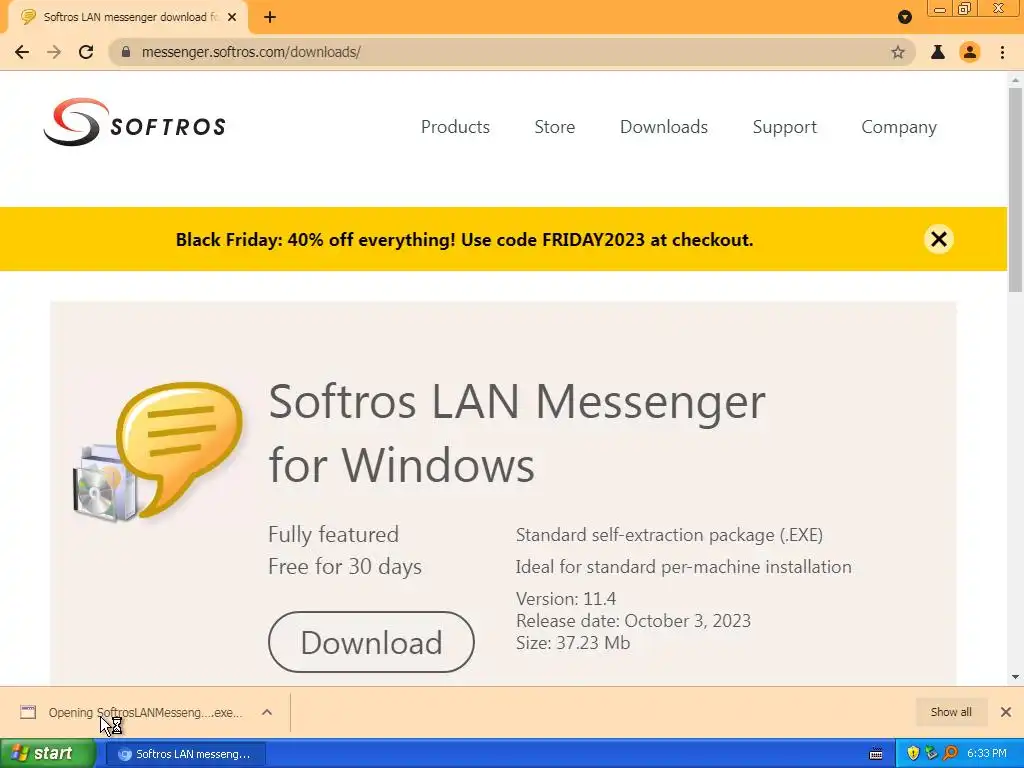1024x768 pixels.
Task: Click the scrollbar down arrow
Action: 1015,677
